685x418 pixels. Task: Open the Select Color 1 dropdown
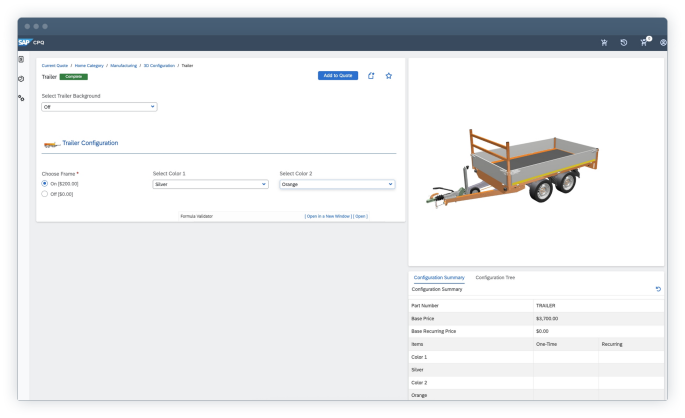click(210, 184)
